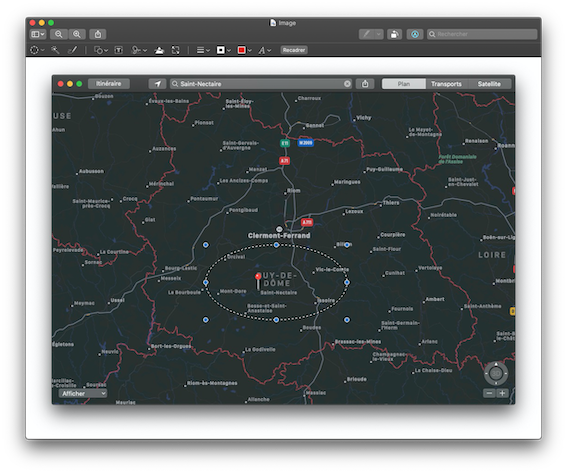Open the text style font dropdown
Viewport: 567px width, 473px height.
tap(265, 50)
